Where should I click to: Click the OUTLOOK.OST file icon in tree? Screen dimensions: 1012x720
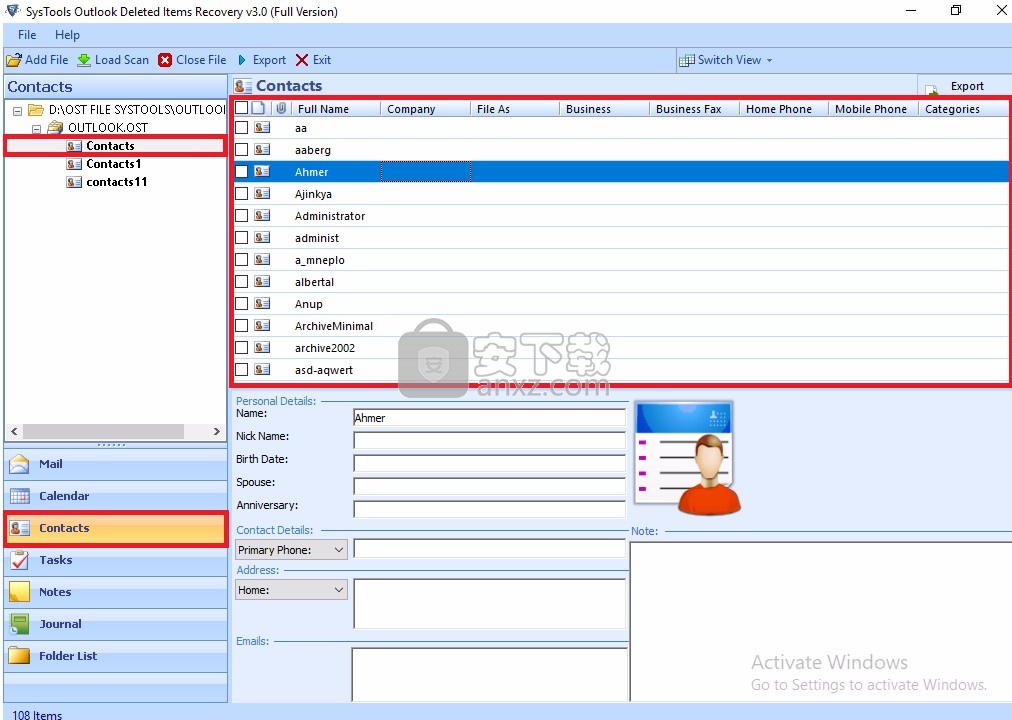click(56, 127)
